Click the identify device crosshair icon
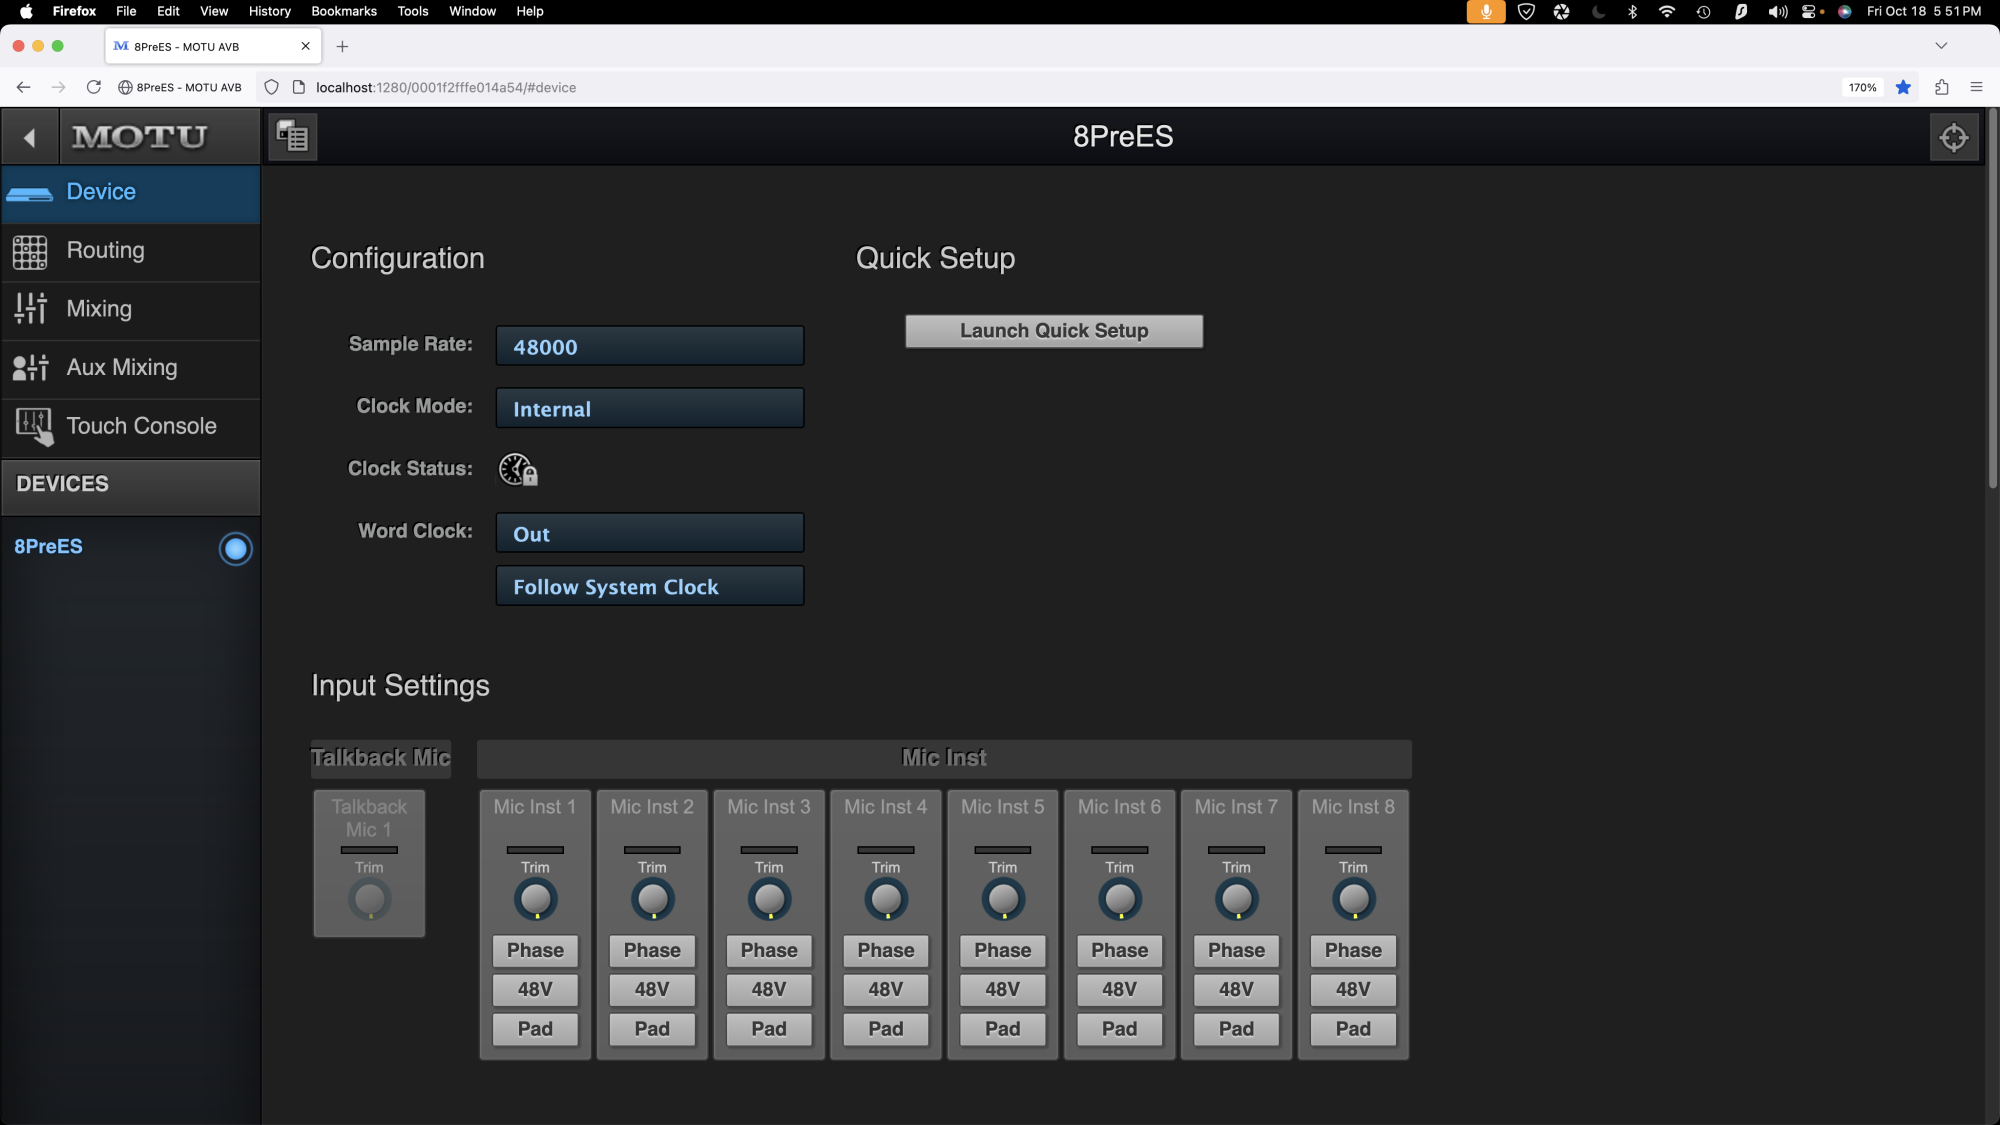Image resolution: width=2000 pixels, height=1125 pixels. [x=1953, y=137]
